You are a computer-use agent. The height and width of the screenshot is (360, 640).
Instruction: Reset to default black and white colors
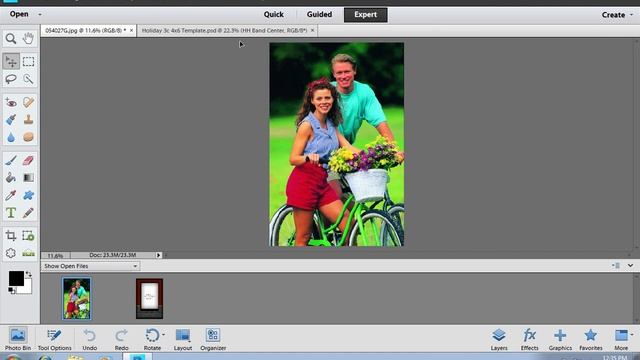pos(11,291)
